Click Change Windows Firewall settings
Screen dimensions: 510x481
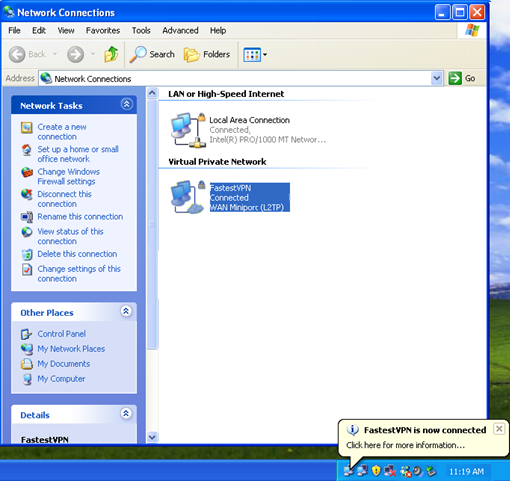click(69, 176)
